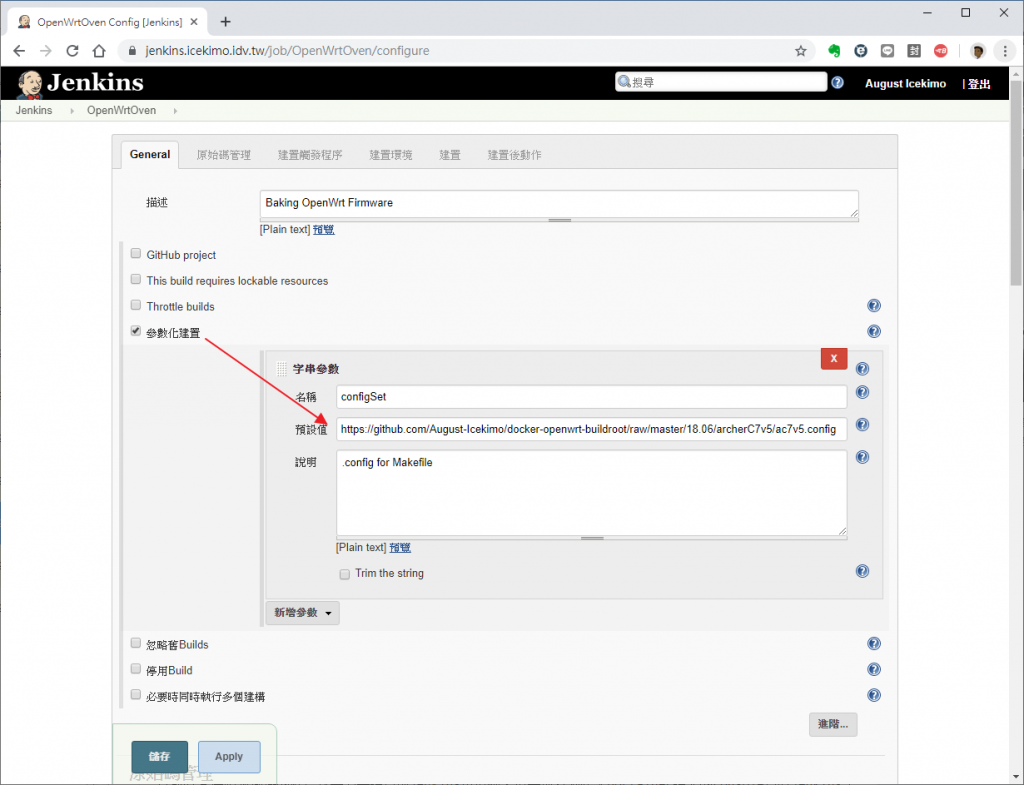Show help for 說明 field

863,457
